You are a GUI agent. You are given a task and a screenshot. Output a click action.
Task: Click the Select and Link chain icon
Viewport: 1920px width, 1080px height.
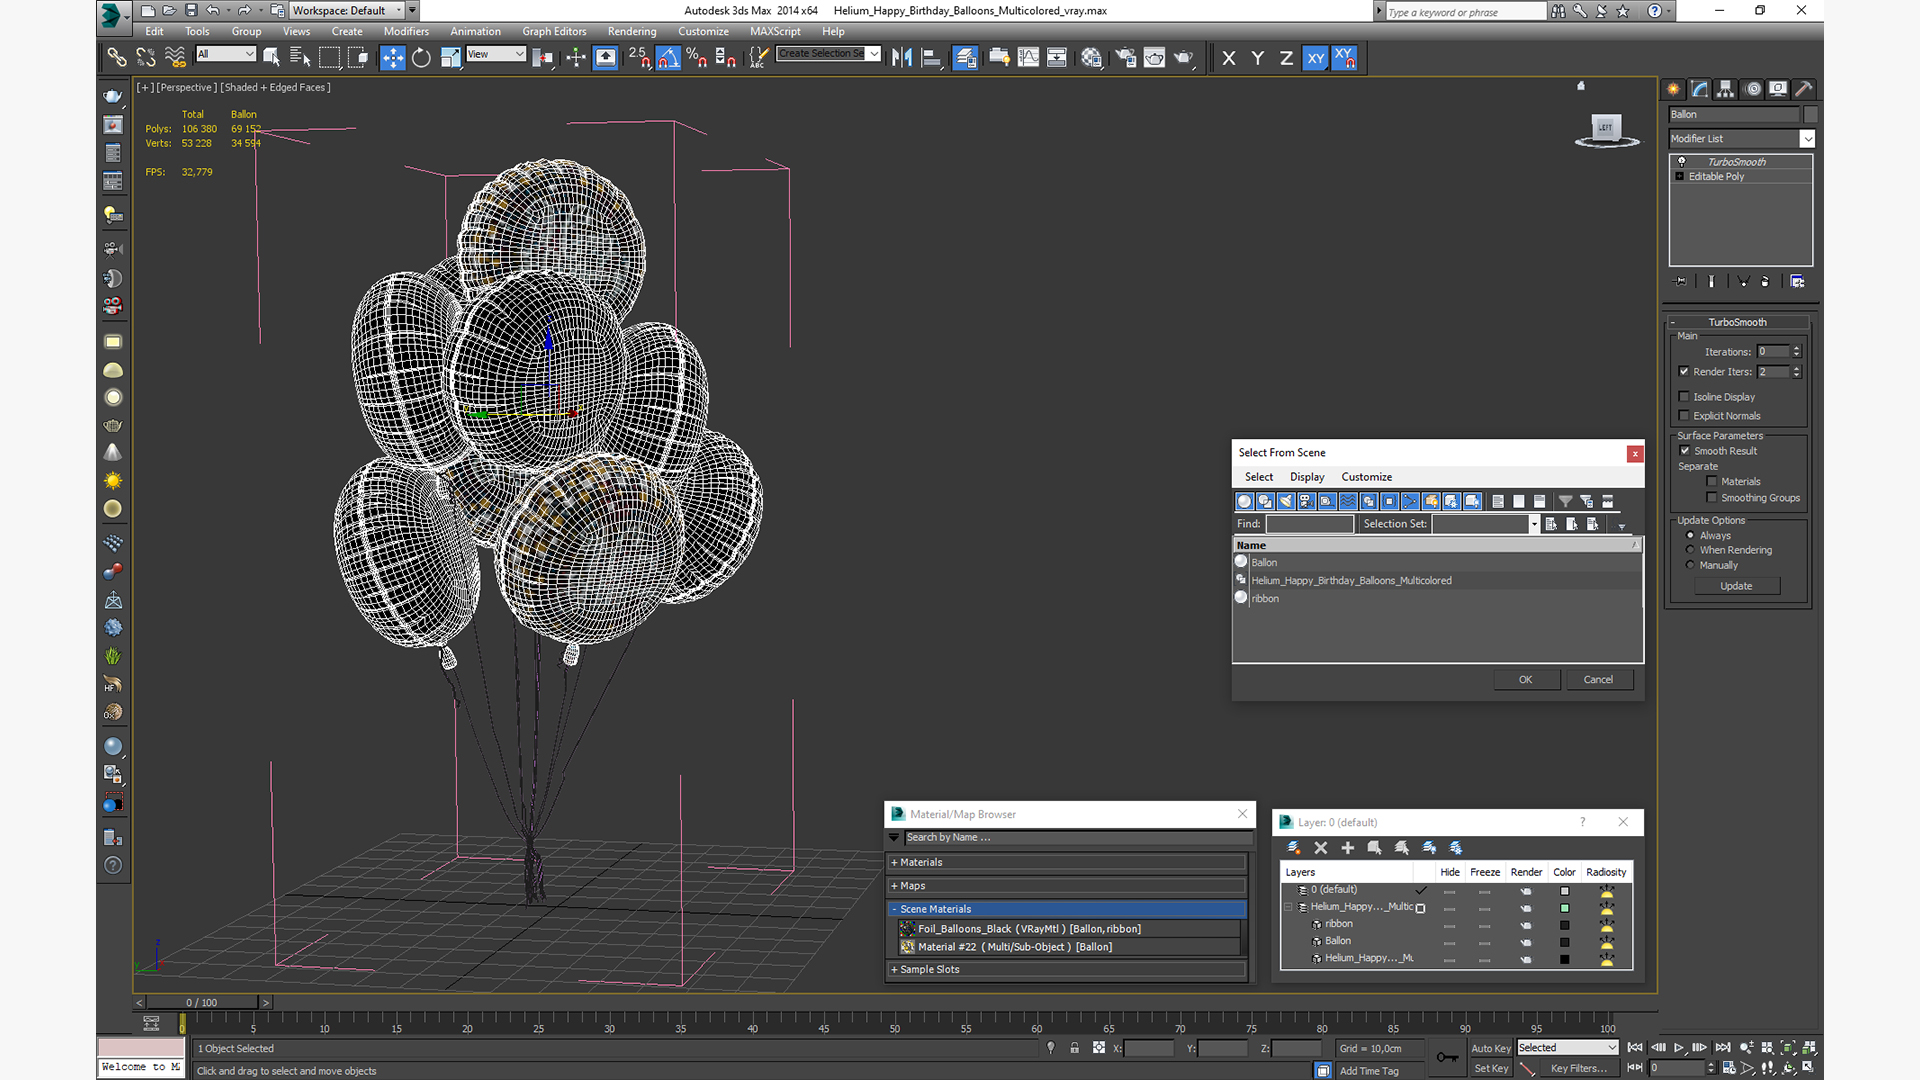coord(116,58)
